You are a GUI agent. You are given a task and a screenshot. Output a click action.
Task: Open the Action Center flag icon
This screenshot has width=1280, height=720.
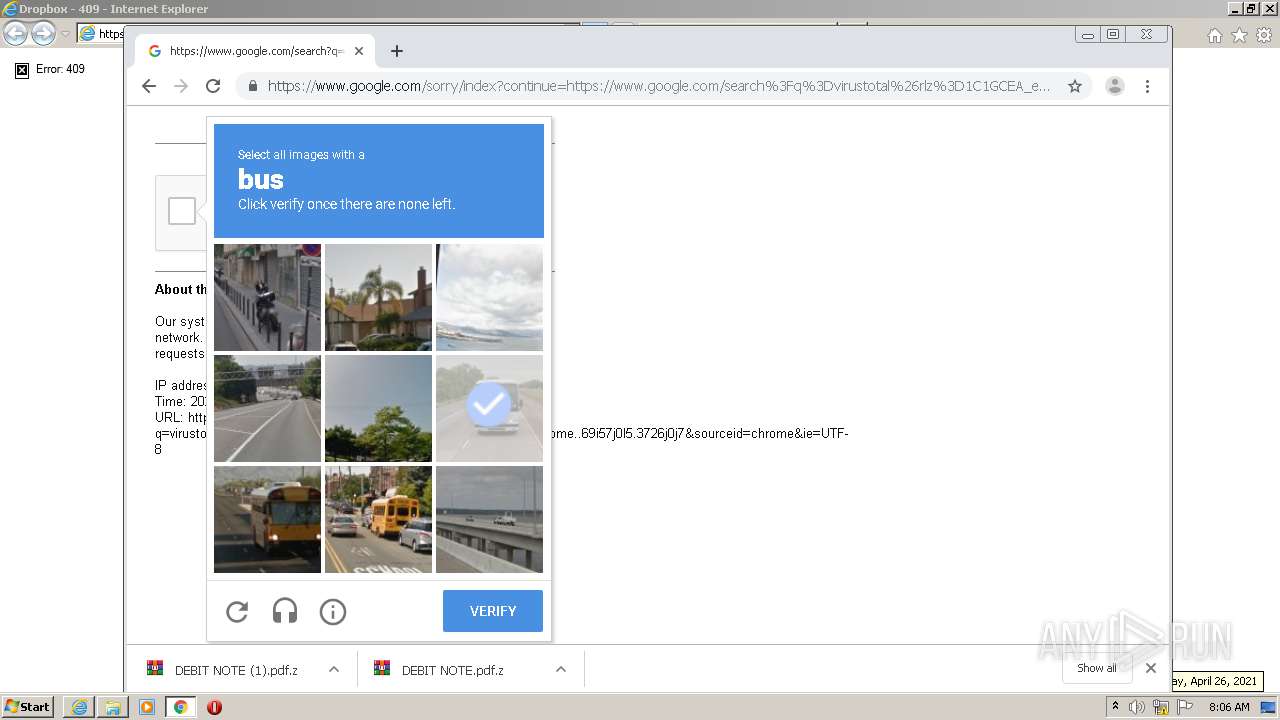pos(1185,707)
